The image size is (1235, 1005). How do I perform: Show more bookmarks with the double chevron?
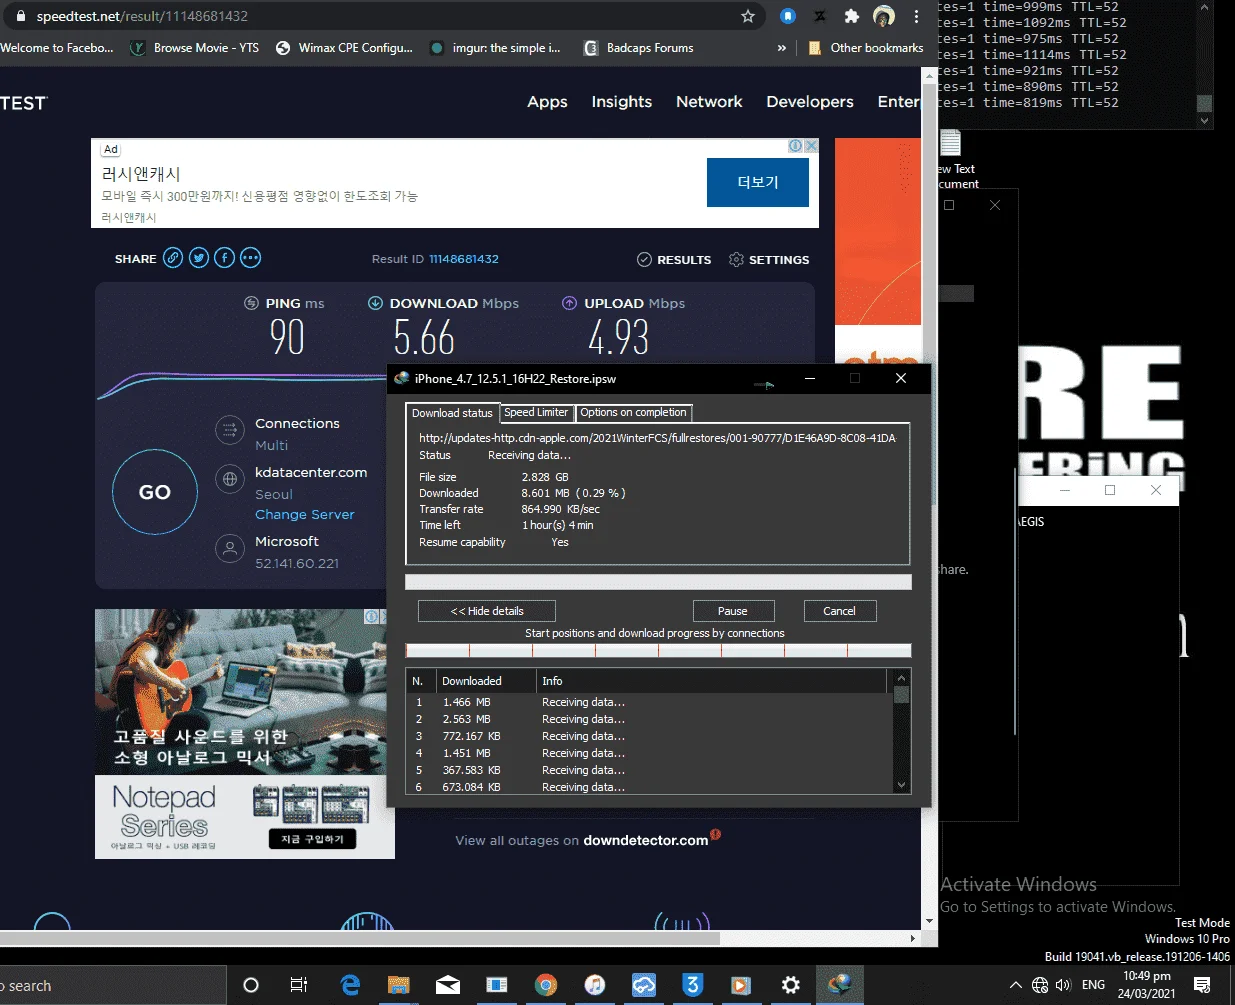782,47
